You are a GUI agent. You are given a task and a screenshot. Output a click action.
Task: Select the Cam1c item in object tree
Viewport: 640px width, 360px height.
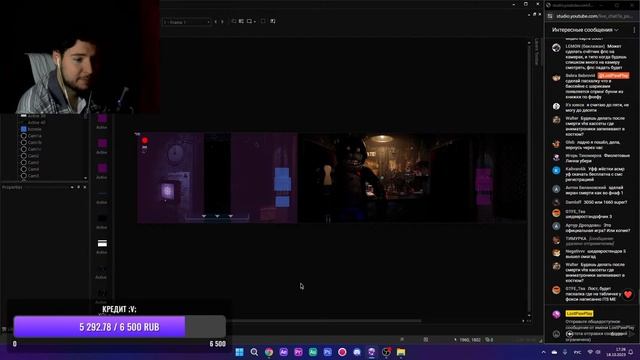[31, 149]
